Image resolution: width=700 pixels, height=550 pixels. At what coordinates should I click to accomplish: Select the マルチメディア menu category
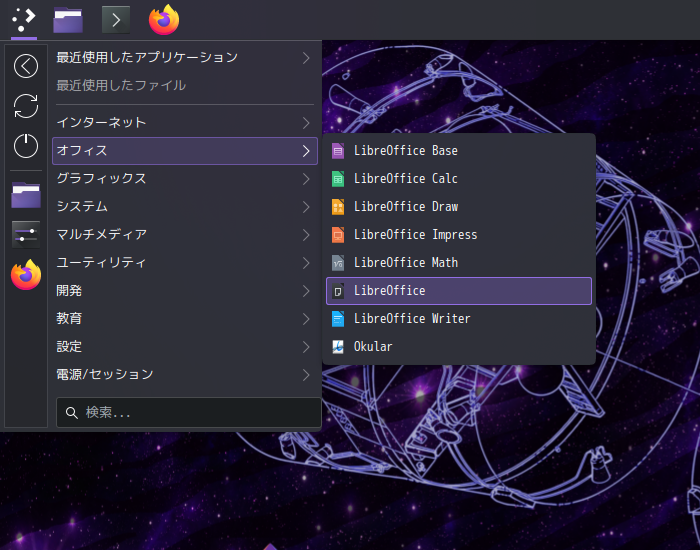click(x=185, y=235)
